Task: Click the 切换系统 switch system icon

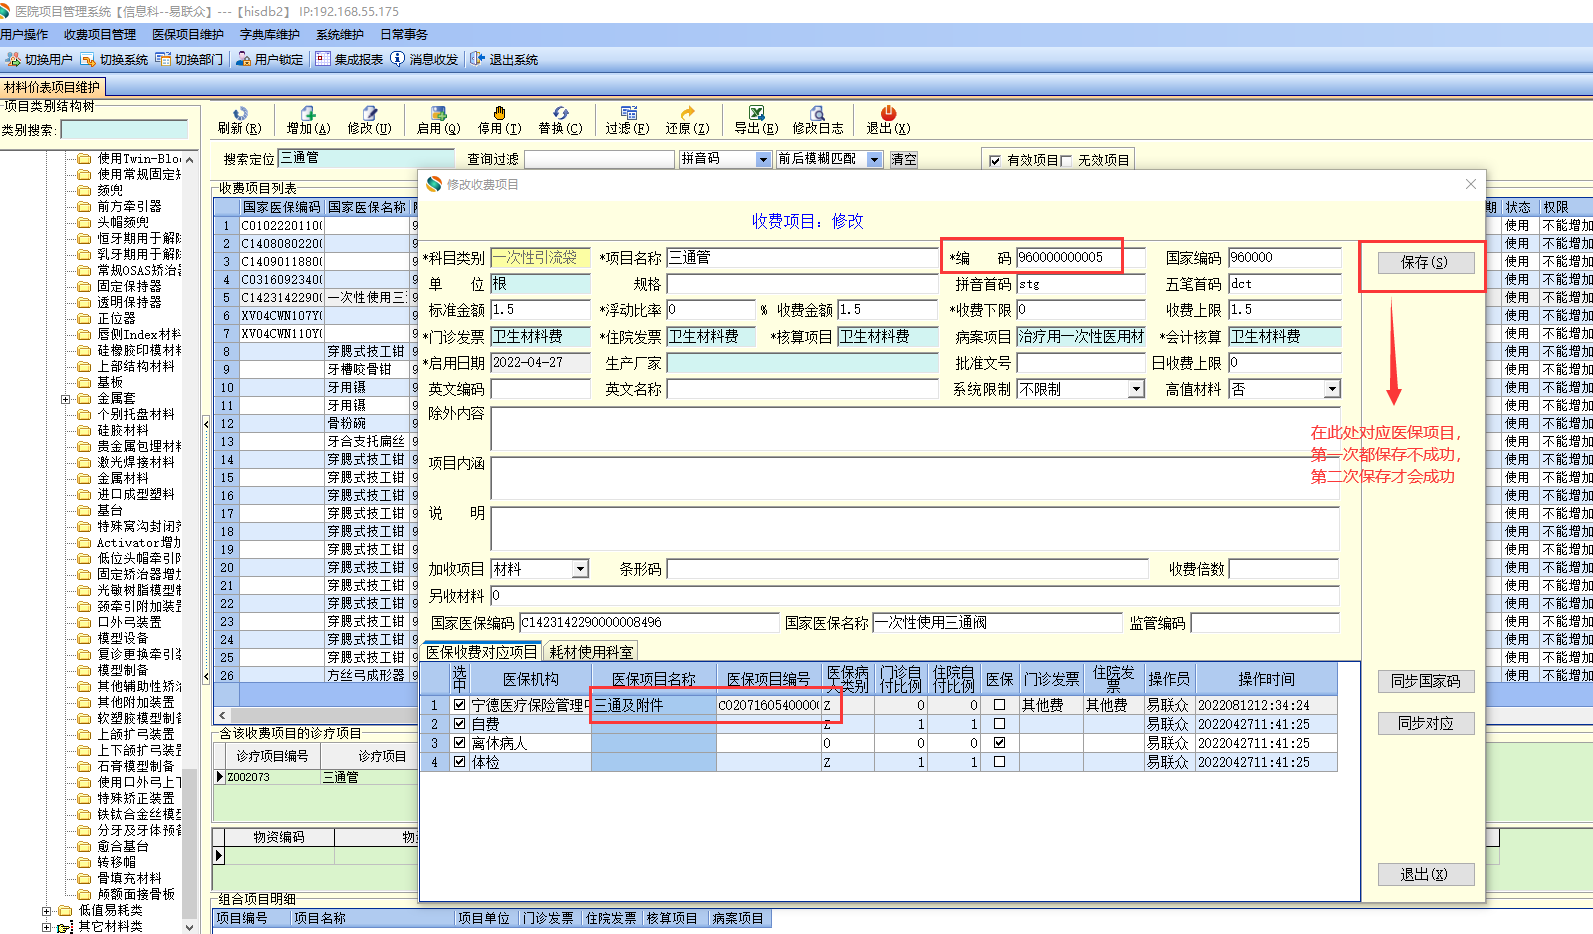Action: 88,59
